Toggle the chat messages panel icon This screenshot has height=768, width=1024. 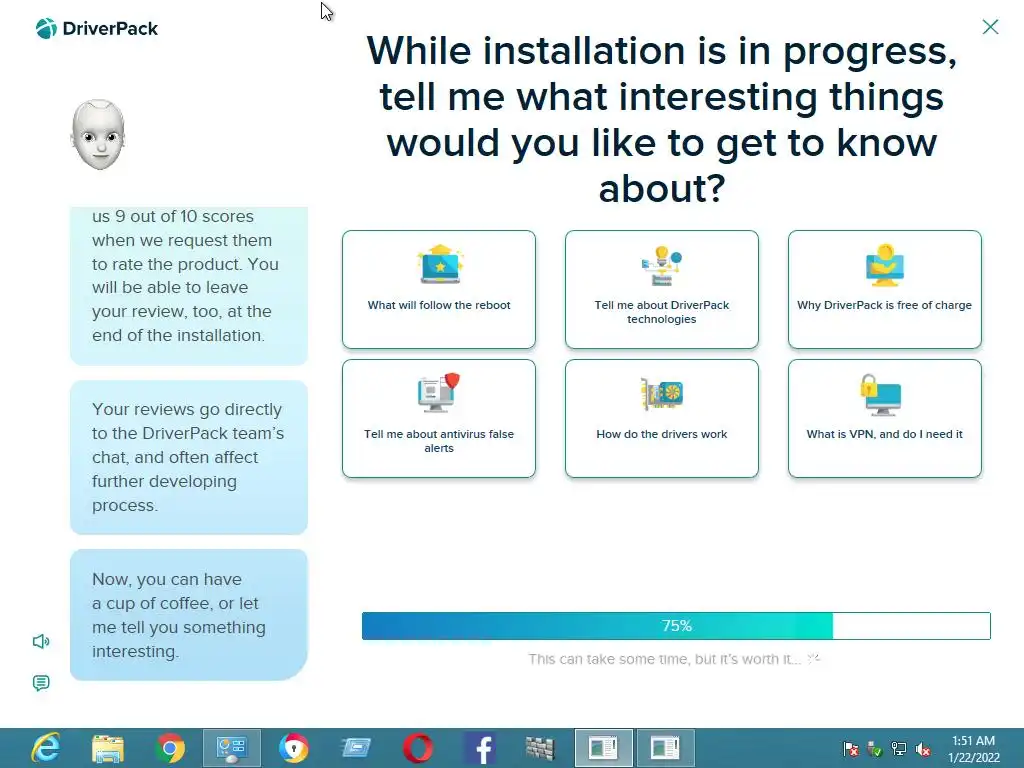pos(41,683)
